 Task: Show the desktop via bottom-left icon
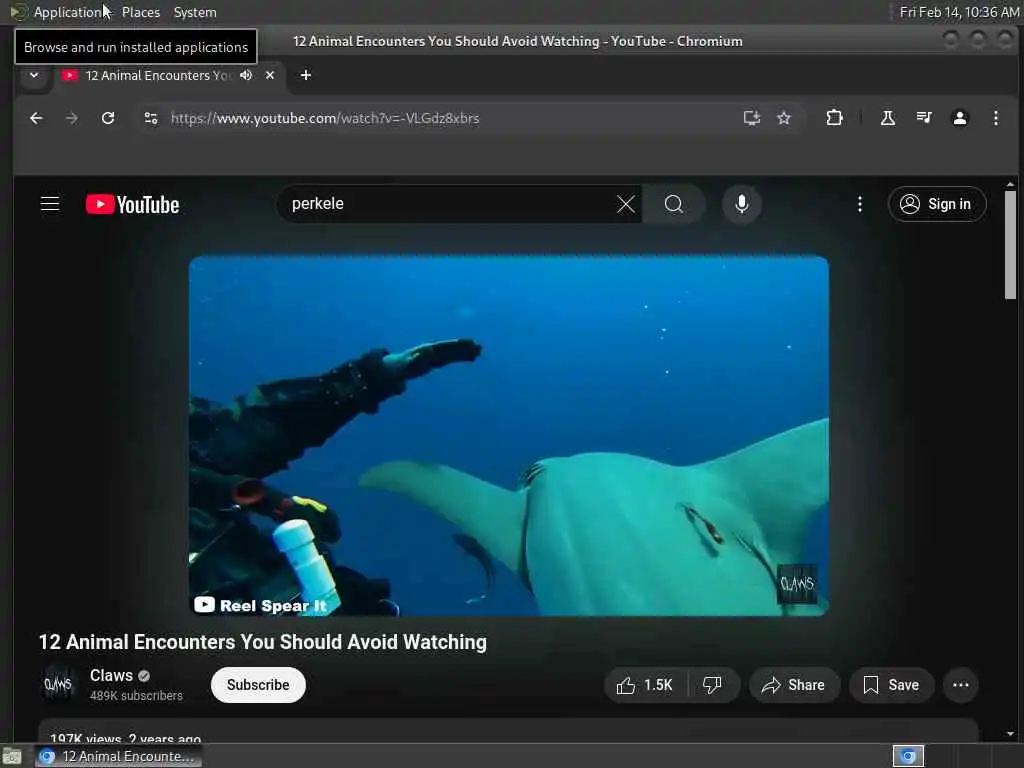coord(12,756)
